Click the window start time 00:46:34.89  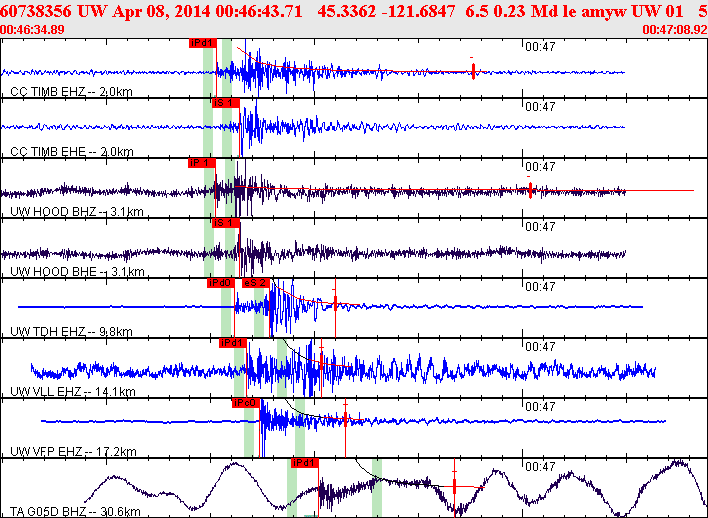32,30
